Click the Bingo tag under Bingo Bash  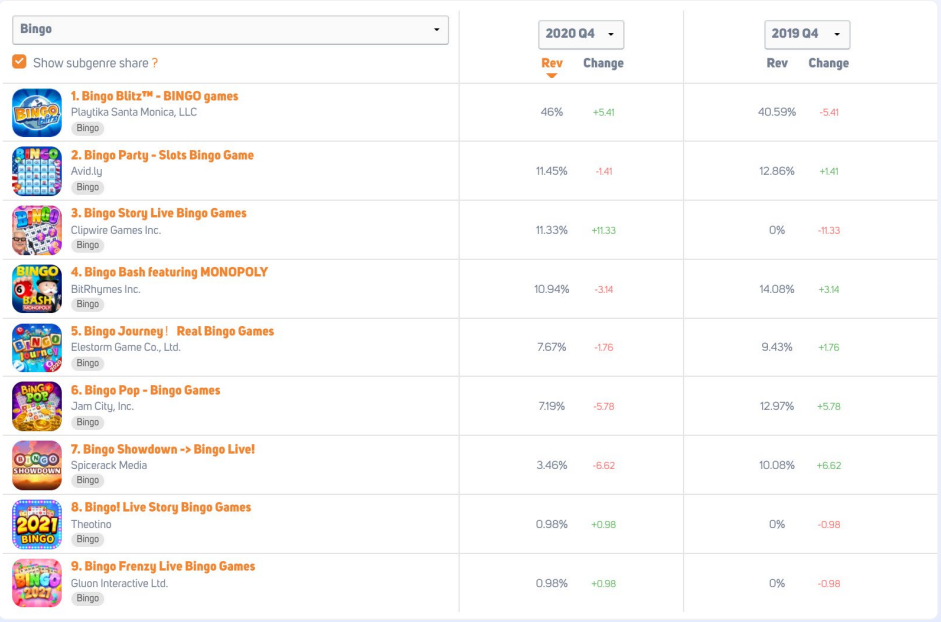[x=88, y=304]
